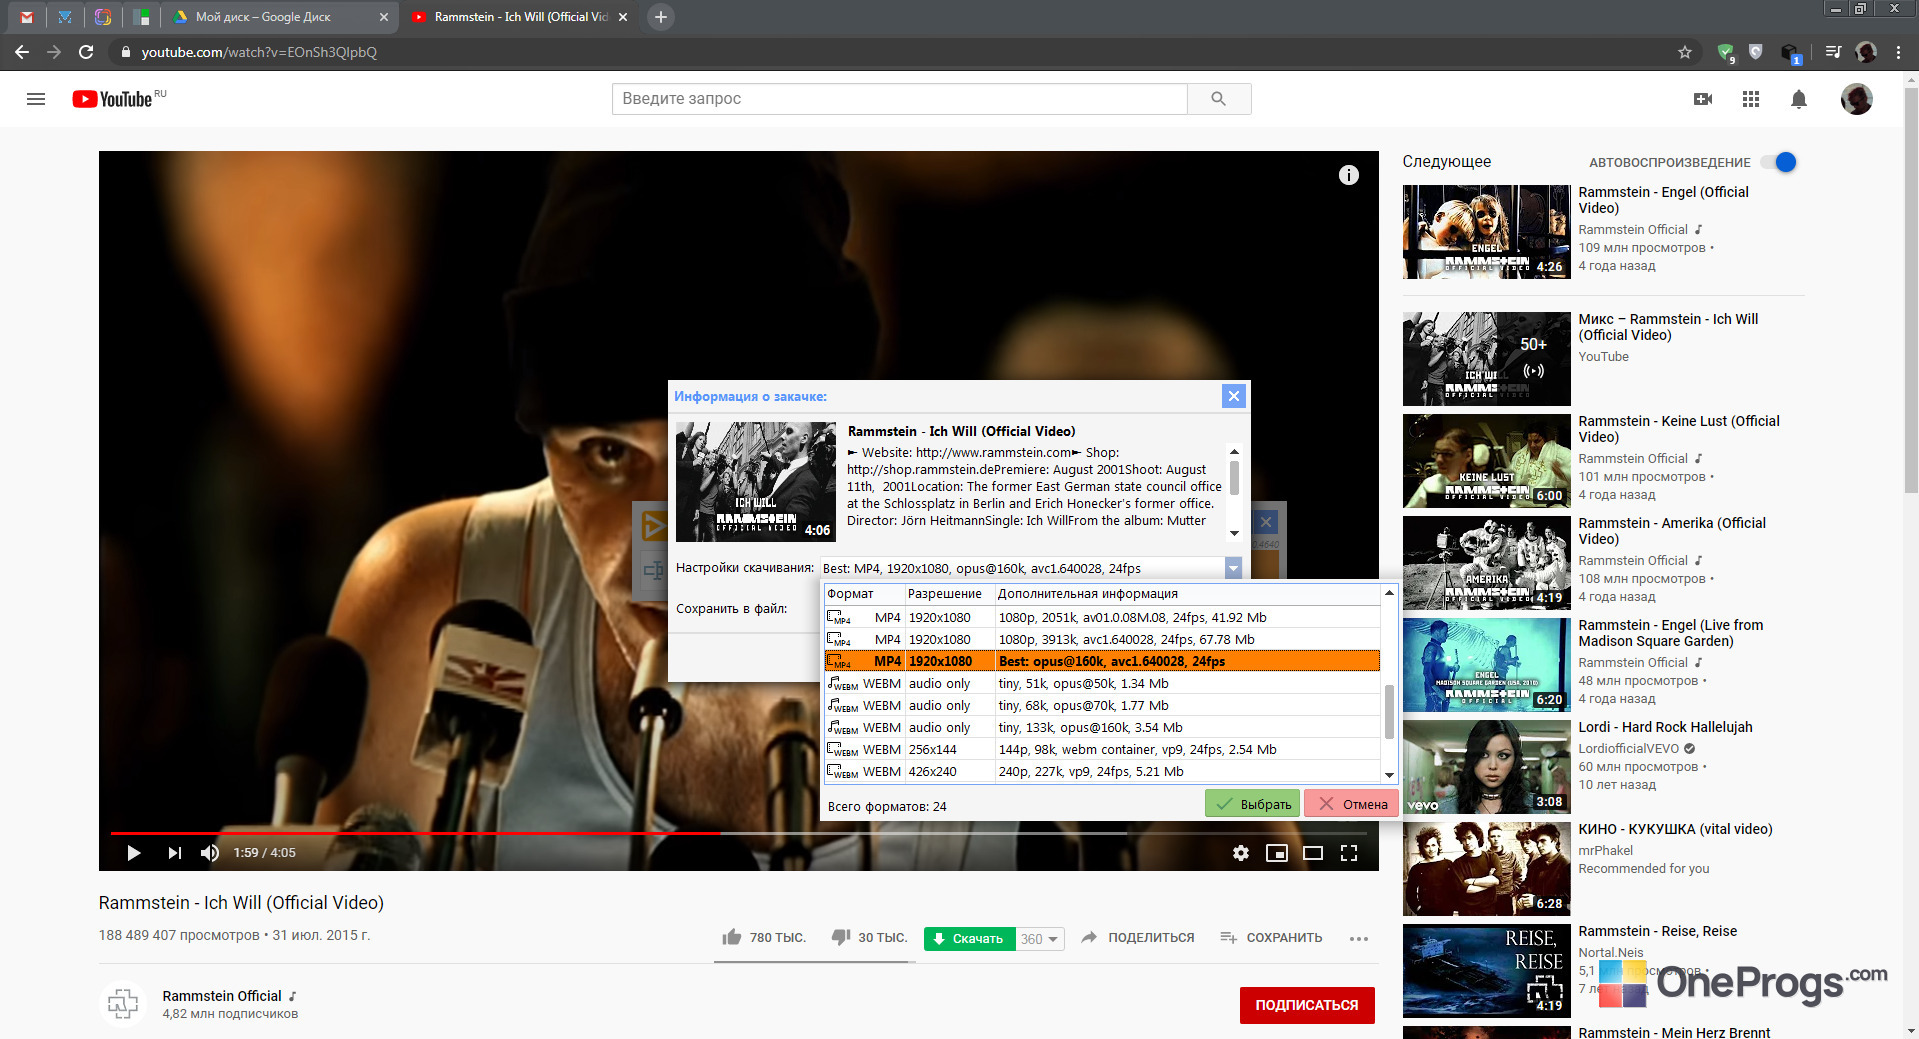Open the account avatar menu
Image resolution: width=1919 pixels, height=1039 pixels.
point(1856,99)
